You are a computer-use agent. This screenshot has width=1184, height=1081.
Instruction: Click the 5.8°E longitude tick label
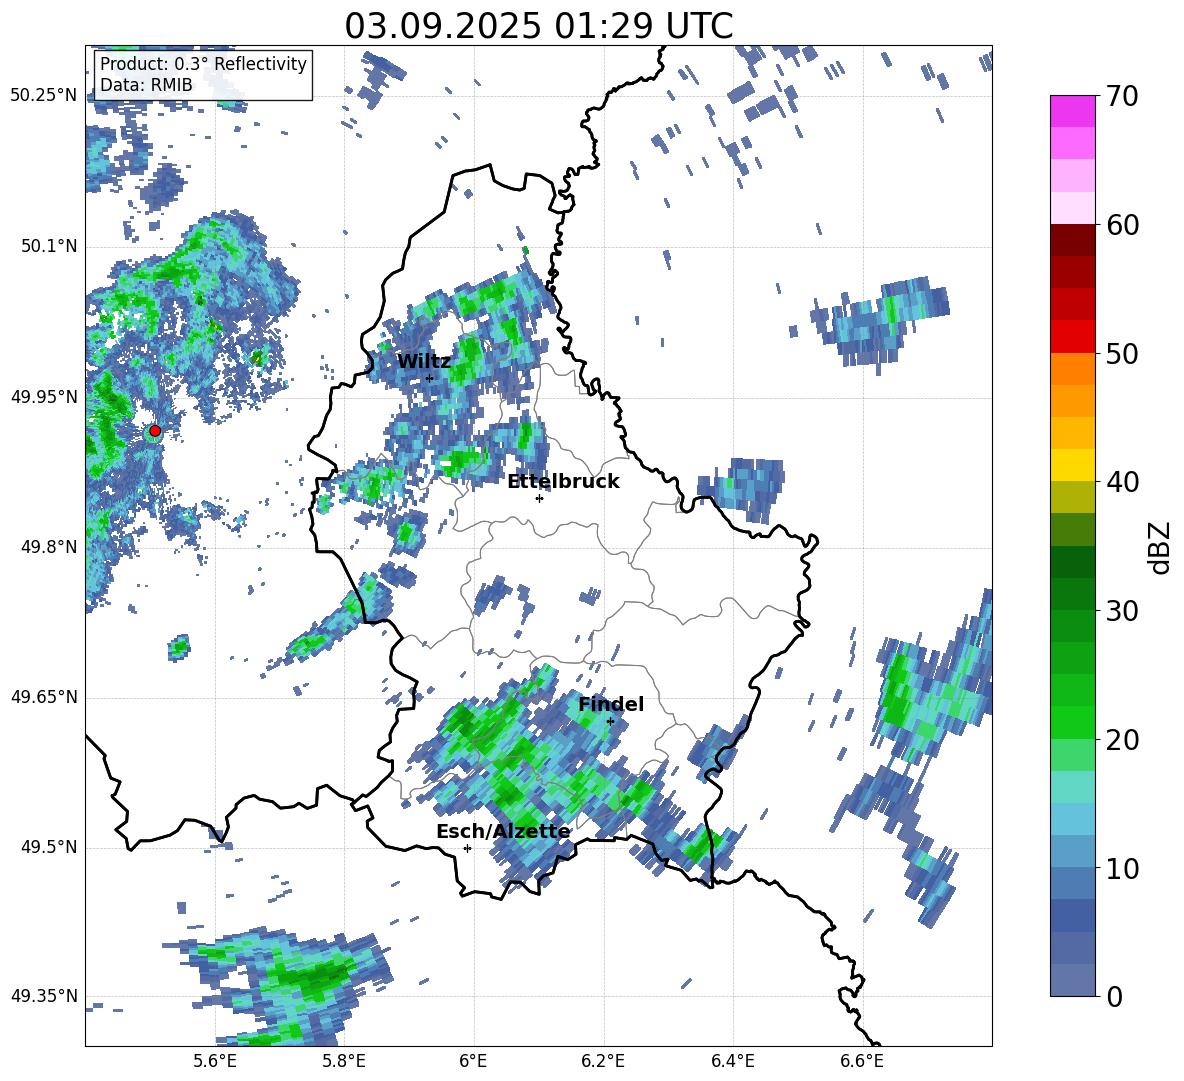pyautogui.click(x=344, y=1061)
